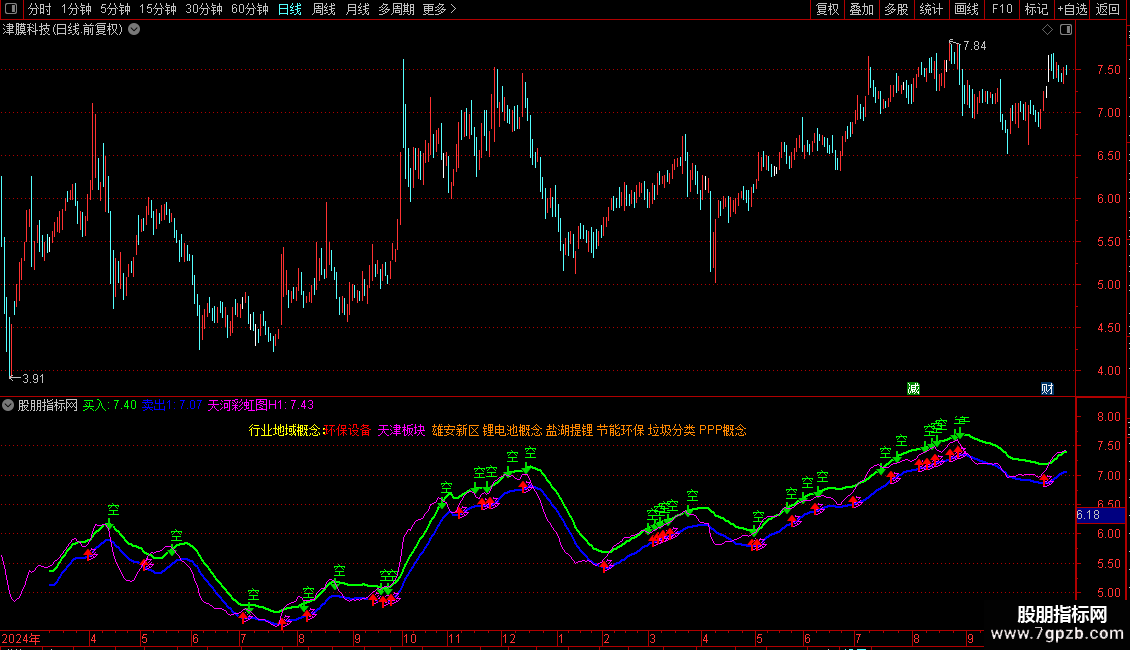Click the 叠加 overlay button
Screen dimensions: 1130x650
coord(861,9)
